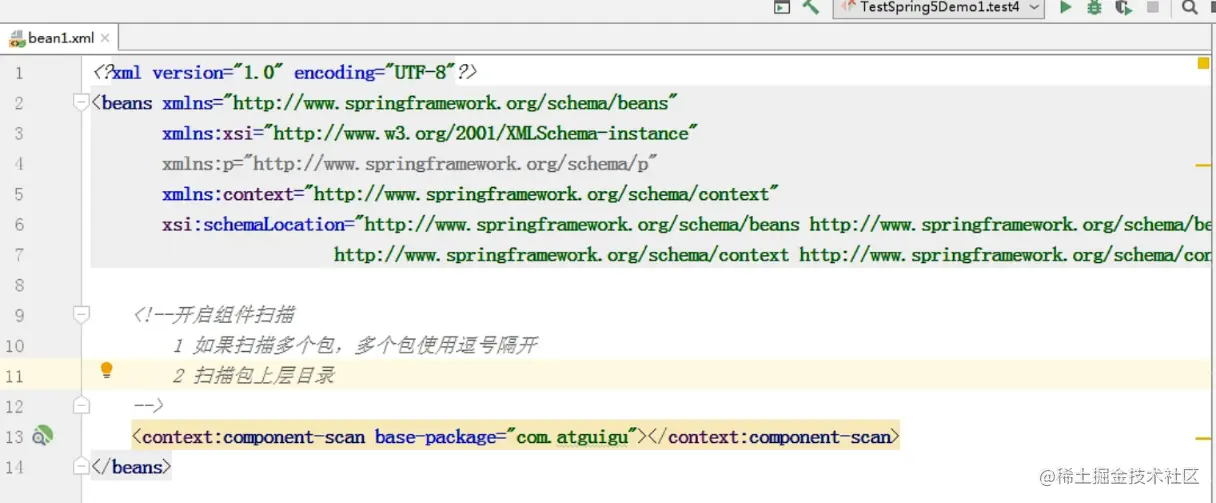Click the yellow lightbulb intention icon
Screen dimensions: 1216x503
point(106,371)
